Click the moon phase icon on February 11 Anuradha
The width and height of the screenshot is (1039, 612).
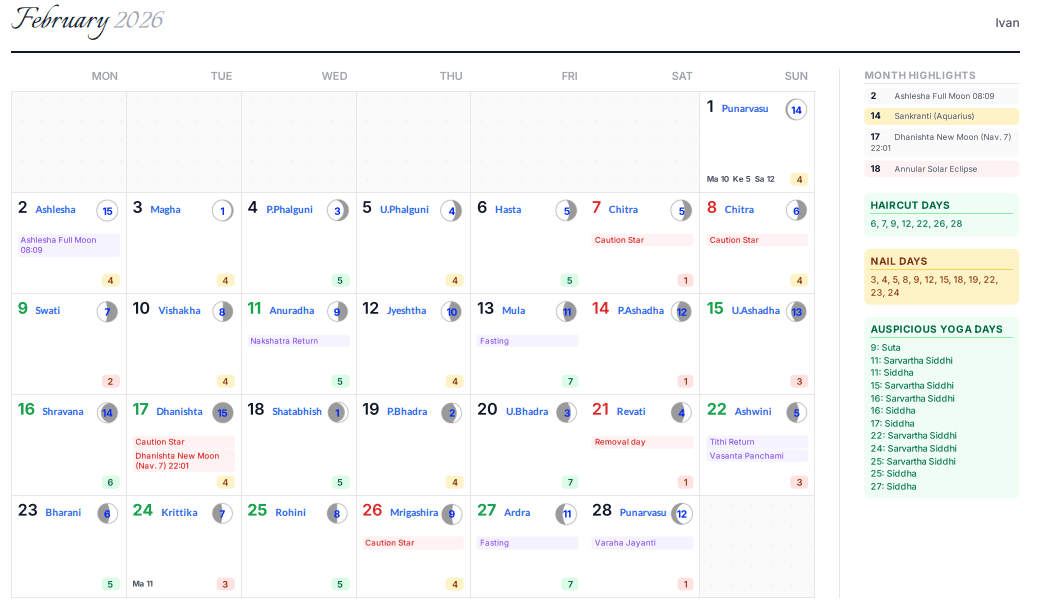tap(336, 312)
